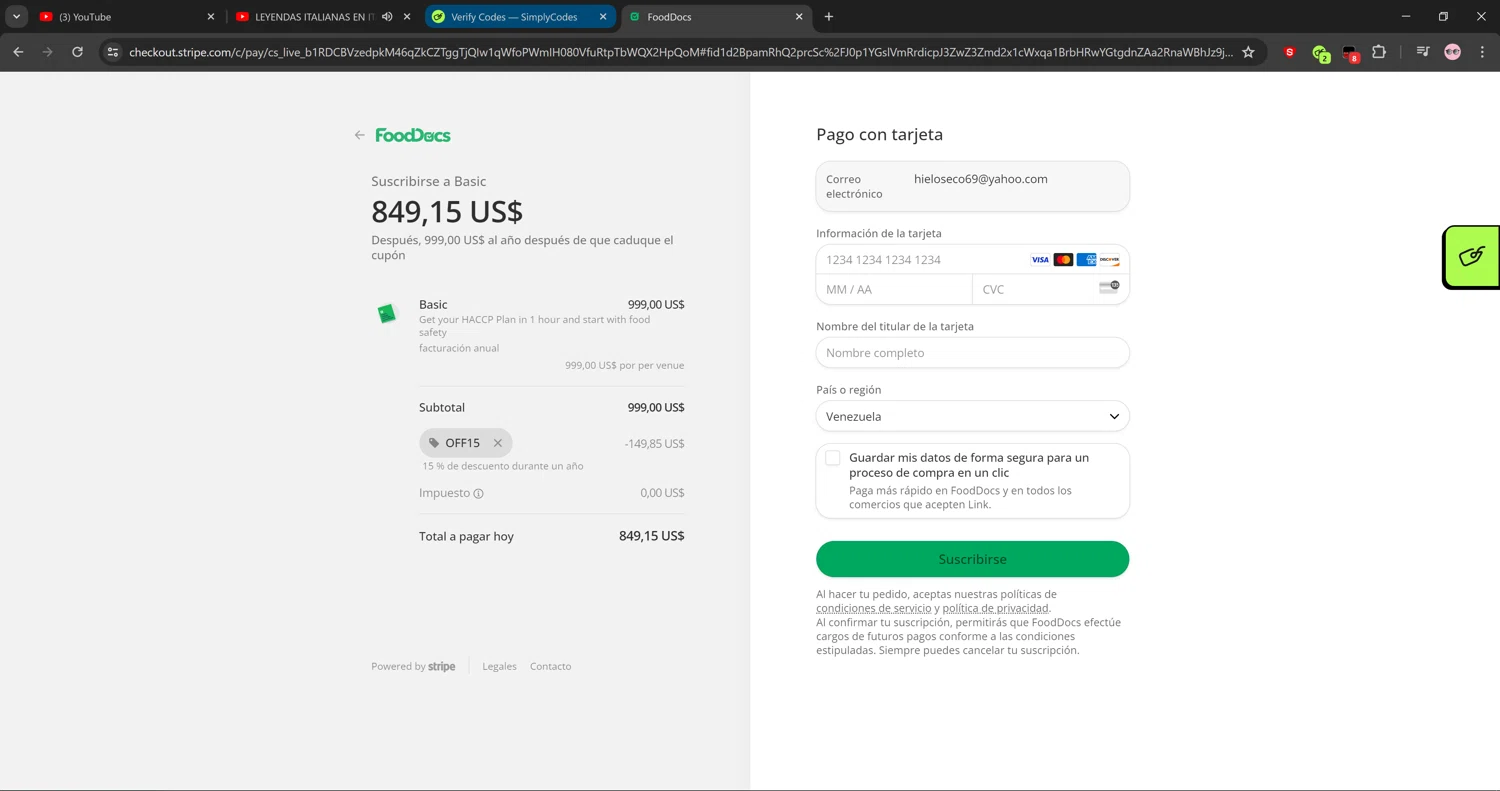Screen dimensions: 1500x791
Task: Open the SimplyCodes extension toolbar icon
Action: tap(1321, 53)
